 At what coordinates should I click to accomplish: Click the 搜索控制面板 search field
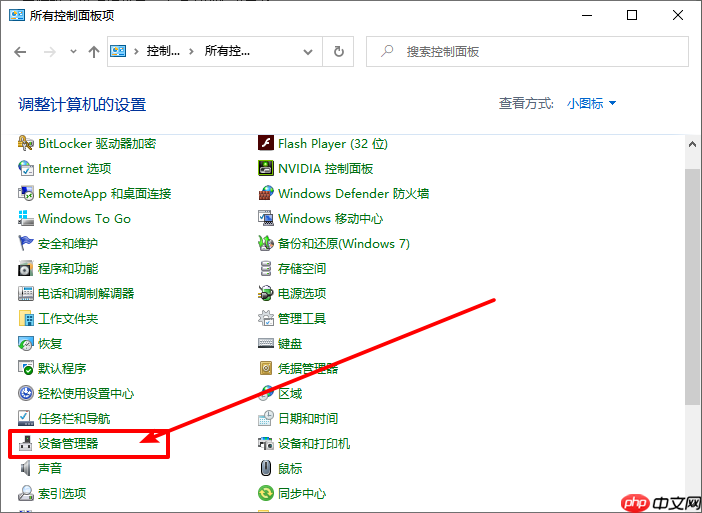click(527, 52)
